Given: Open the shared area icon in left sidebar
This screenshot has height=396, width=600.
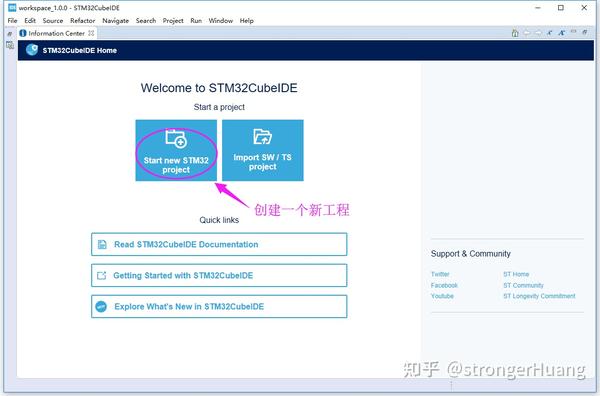Looking at the screenshot, I should [x=10, y=46].
